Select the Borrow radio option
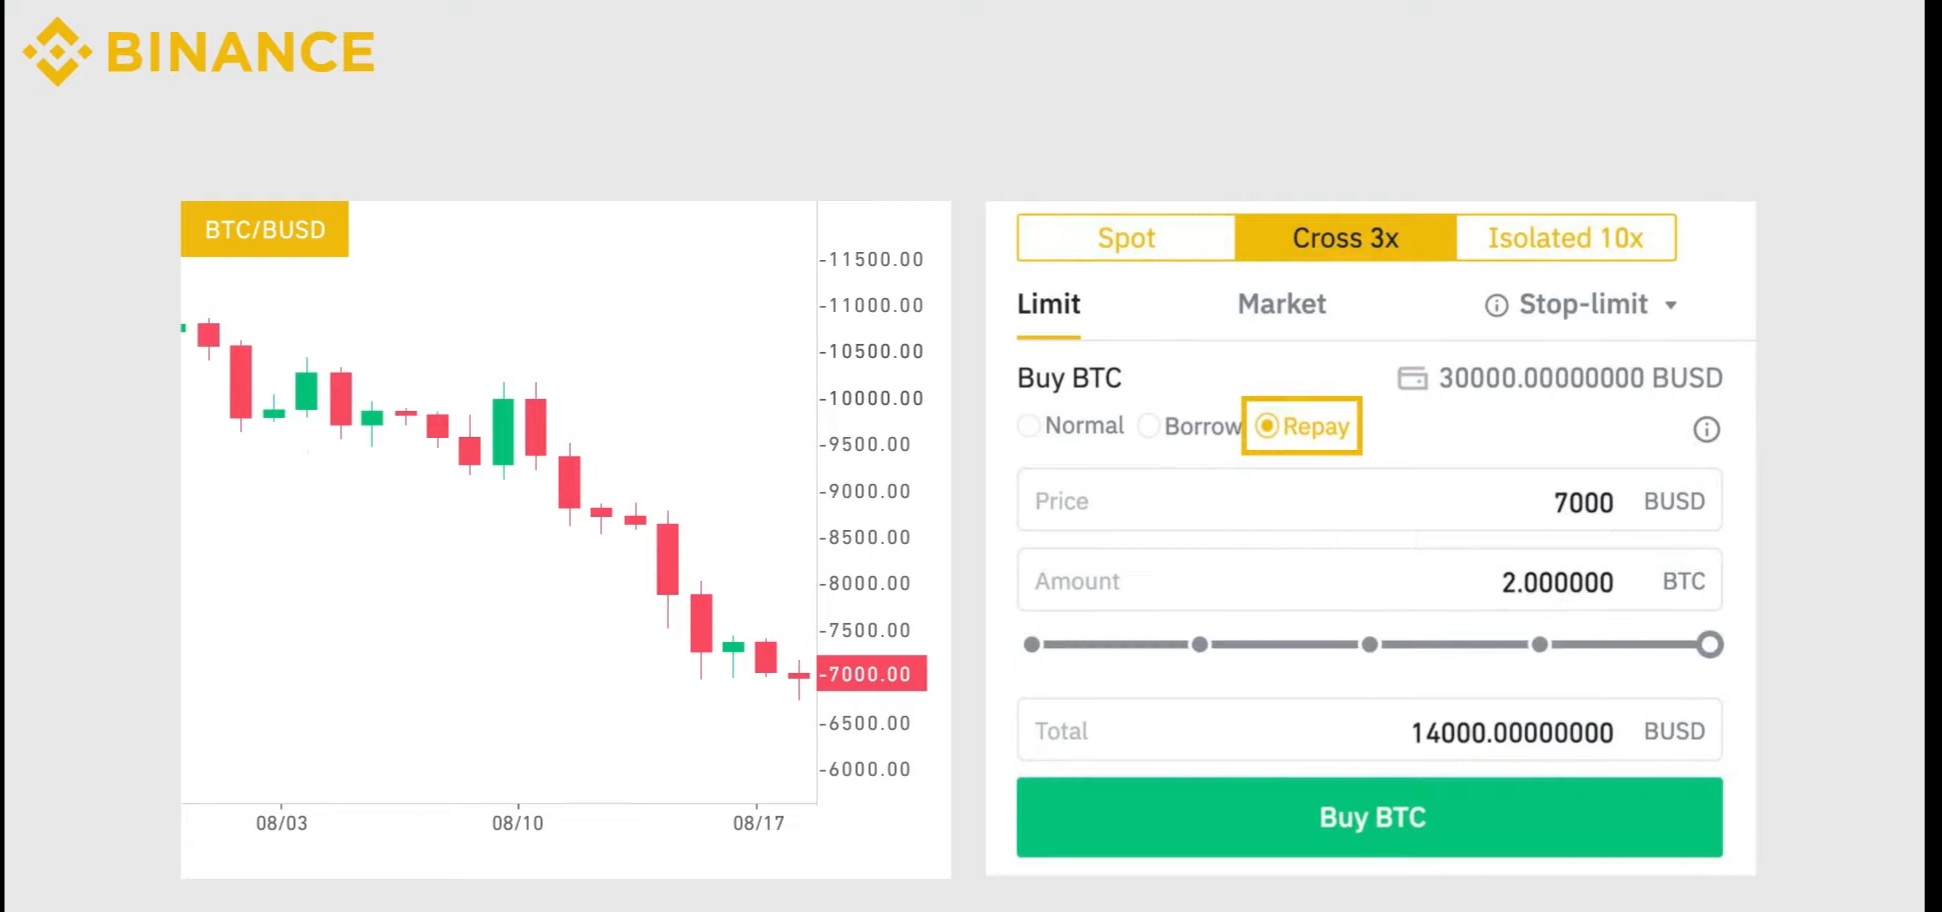Image resolution: width=1942 pixels, height=912 pixels. pos(1149,426)
